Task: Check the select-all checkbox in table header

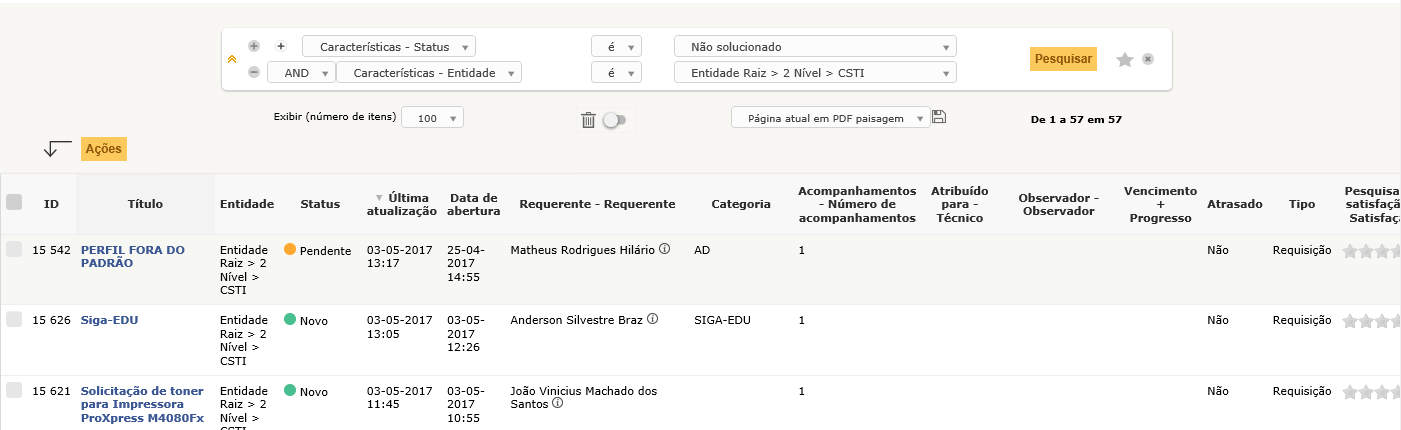Action: point(14,202)
